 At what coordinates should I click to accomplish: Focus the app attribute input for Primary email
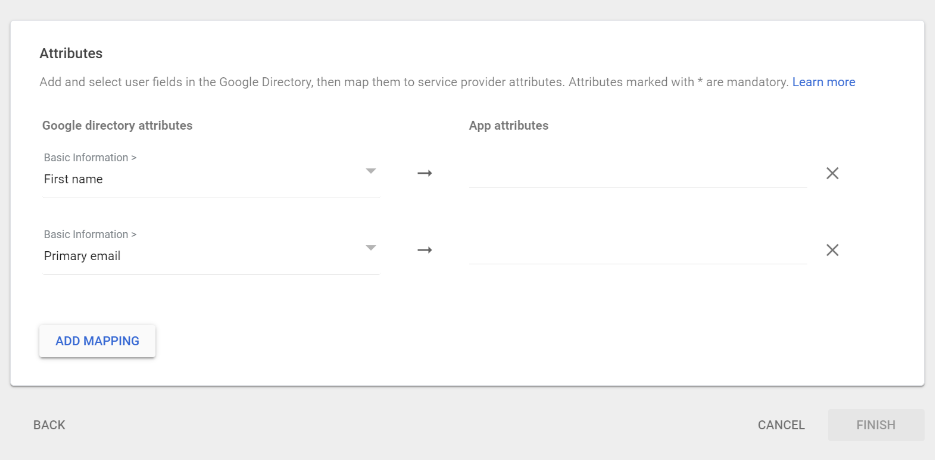click(x=638, y=251)
